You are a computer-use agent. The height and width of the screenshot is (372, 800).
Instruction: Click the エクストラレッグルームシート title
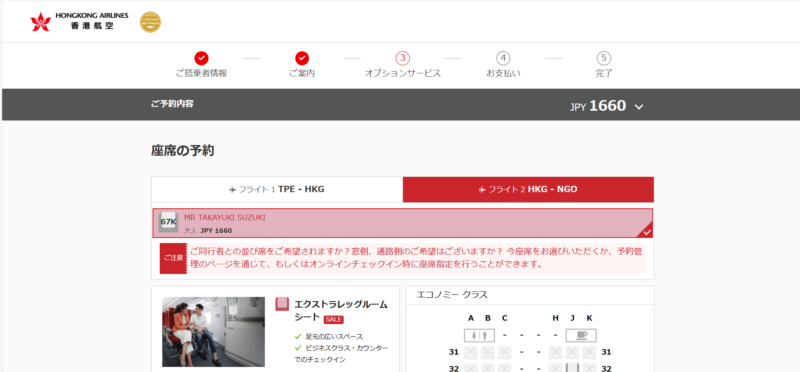pos(341,310)
